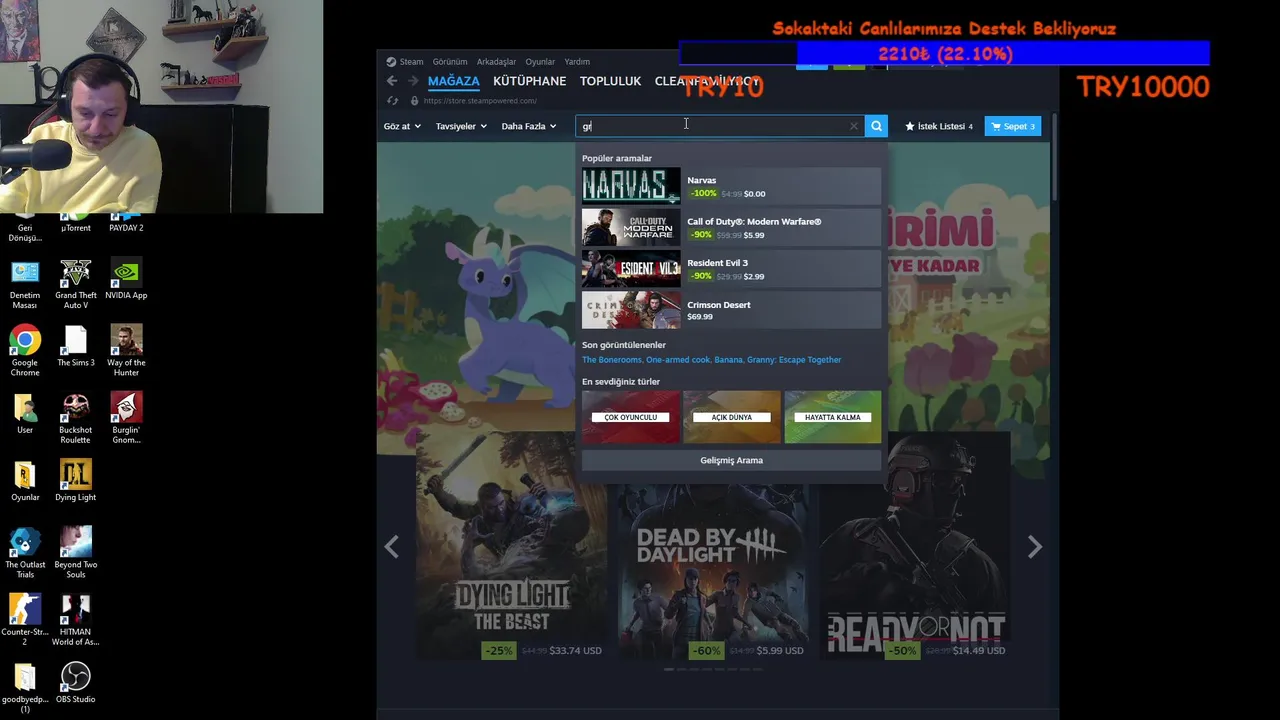Launch Counter-Strike 2 desktop shortcut
Image resolution: width=1280 pixels, height=720 pixels.
[25, 620]
